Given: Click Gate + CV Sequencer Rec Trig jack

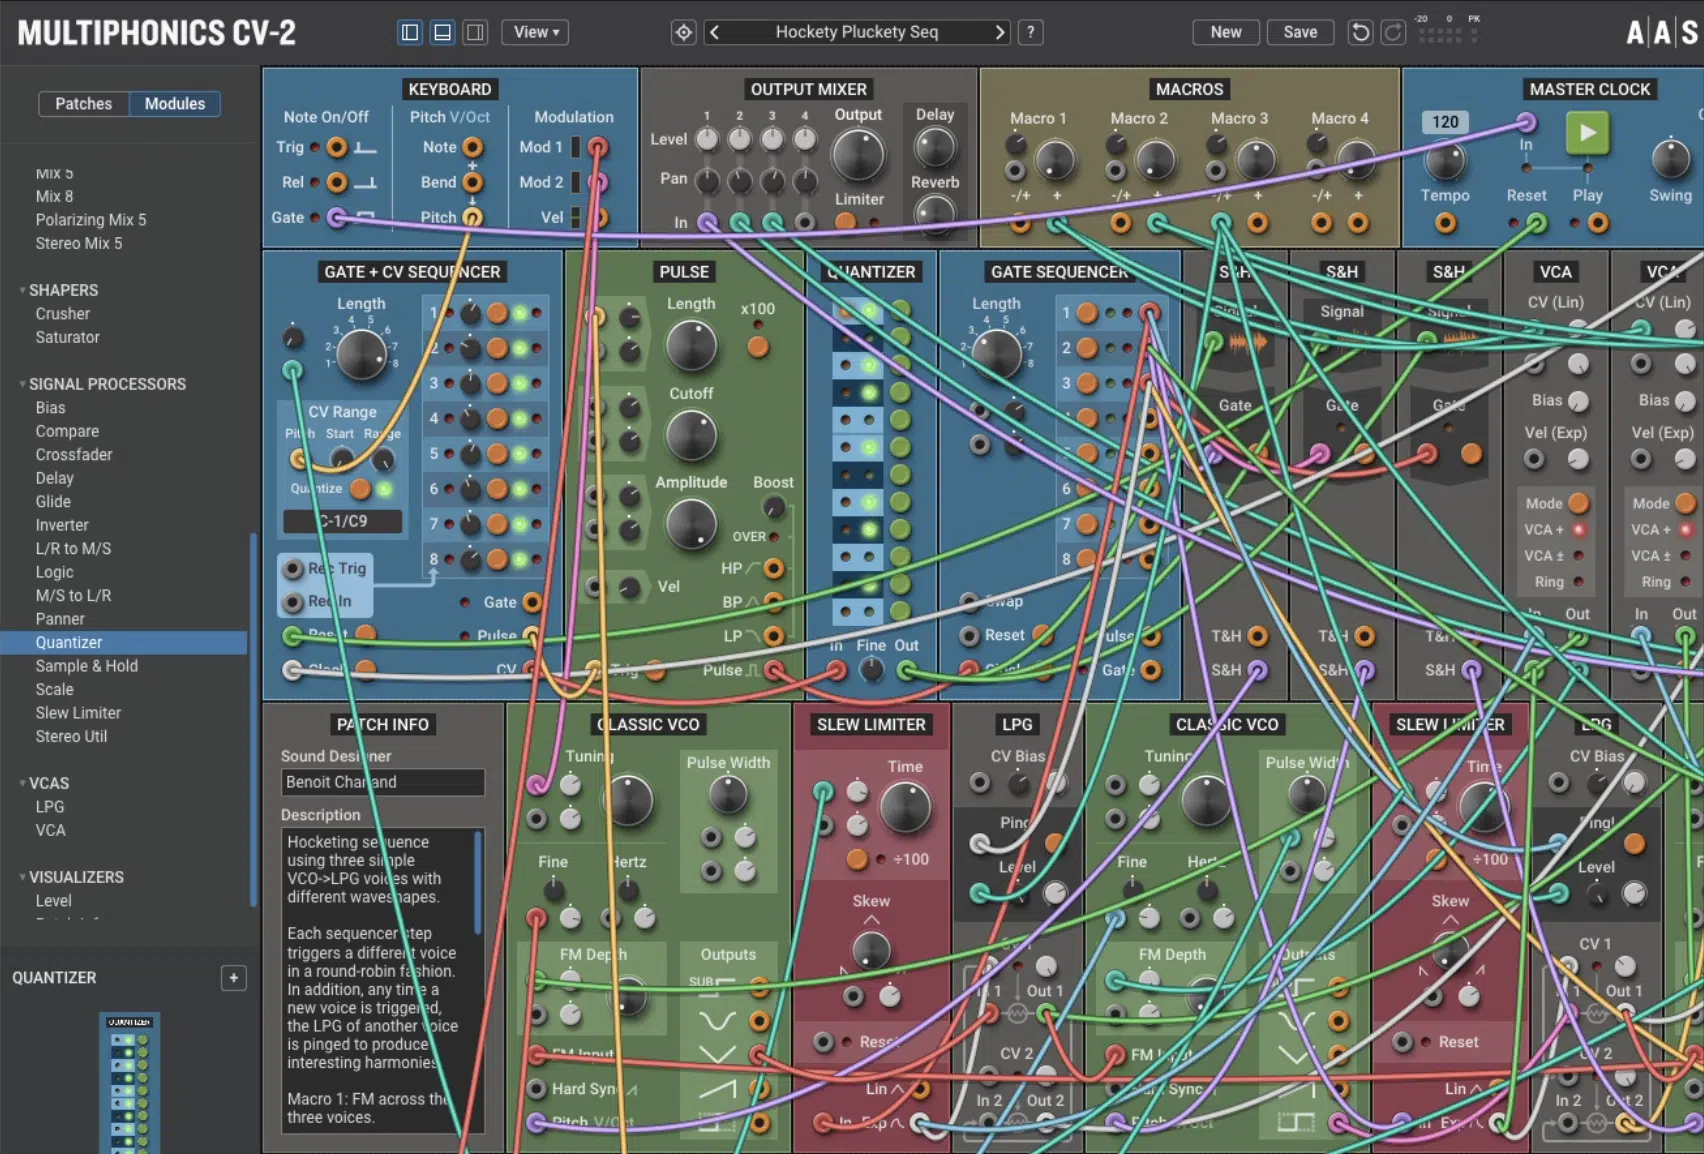Looking at the screenshot, I should (x=293, y=568).
